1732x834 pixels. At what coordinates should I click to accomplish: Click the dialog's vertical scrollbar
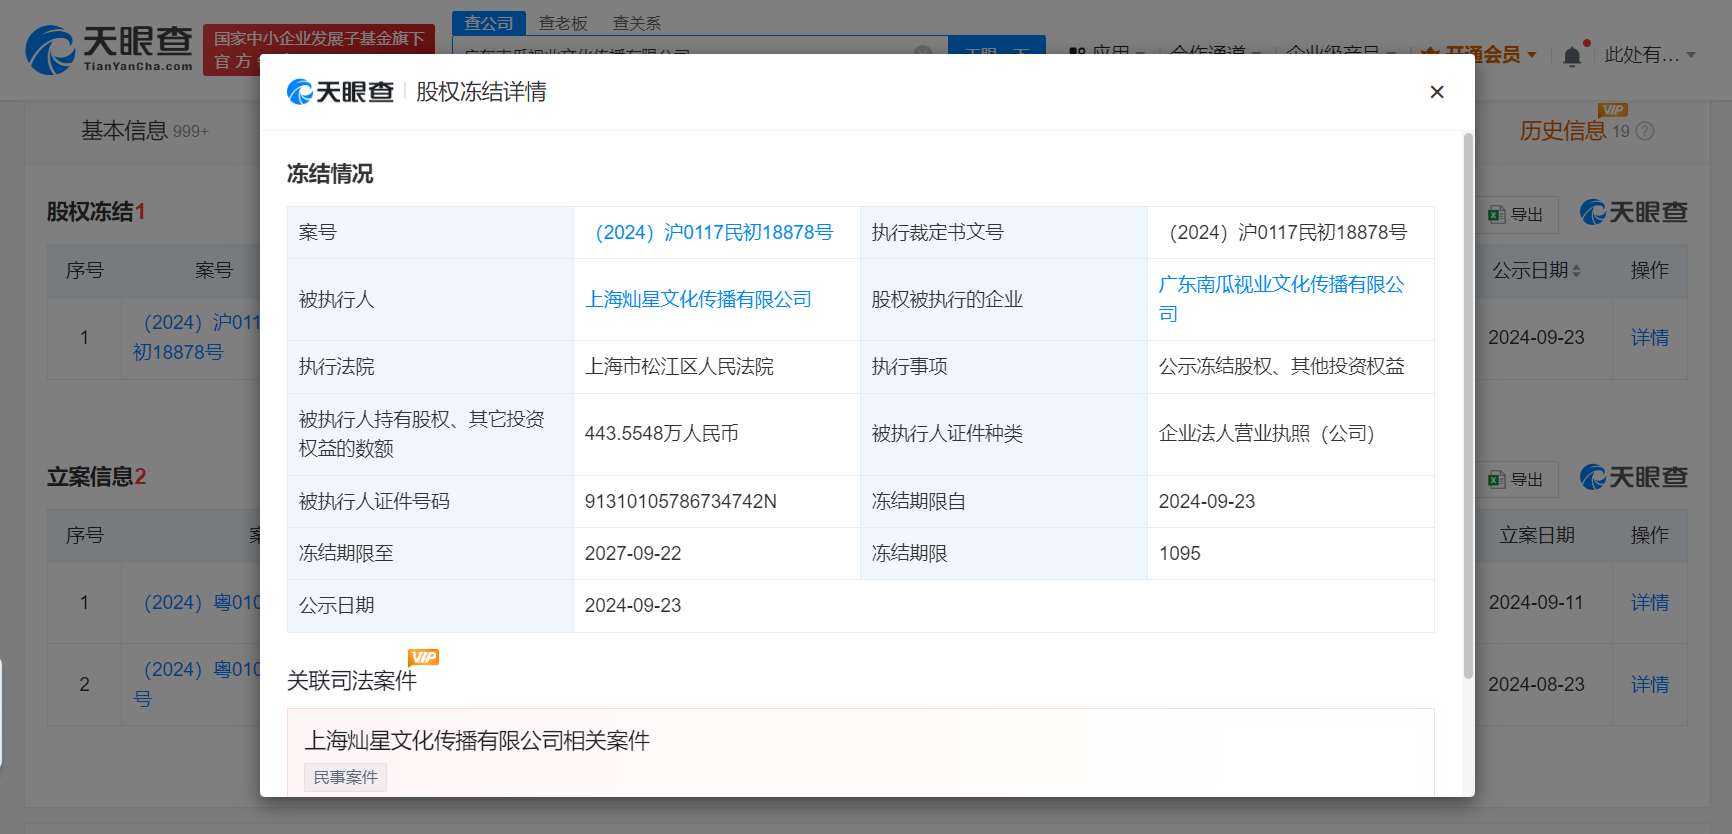(x=1468, y=405)
